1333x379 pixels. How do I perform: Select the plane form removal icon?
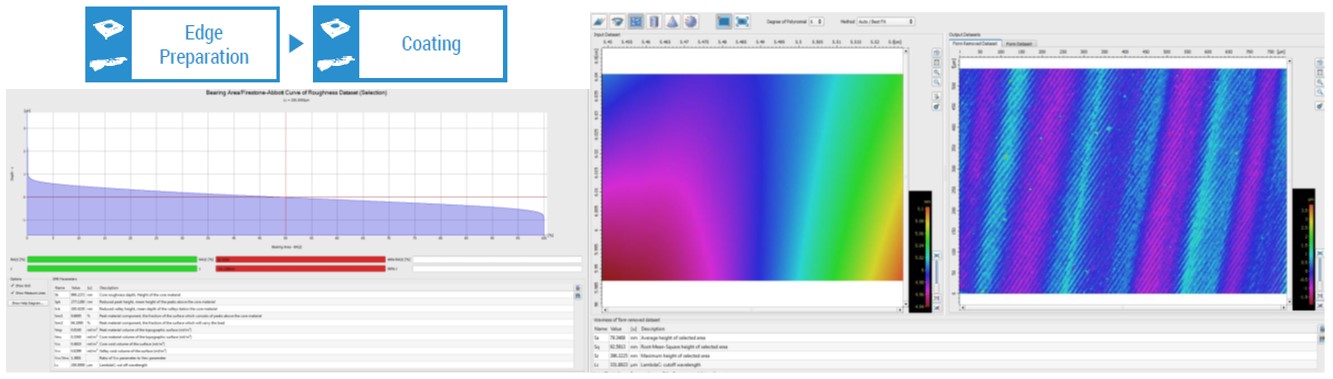(x=599, y=21)
